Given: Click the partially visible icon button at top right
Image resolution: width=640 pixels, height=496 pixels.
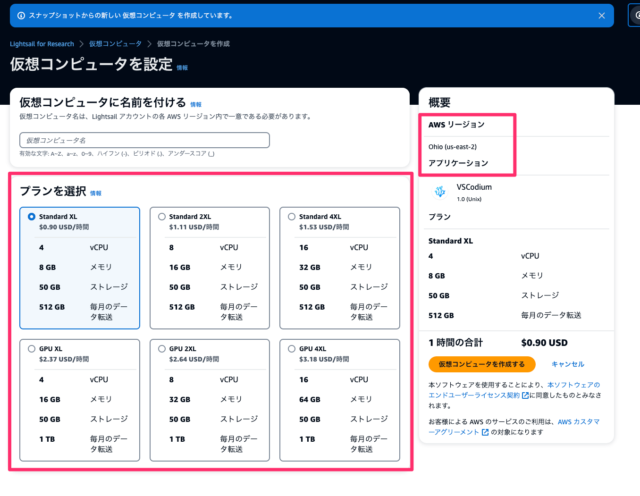Looking at the screenshot, I should pos(634,16).
